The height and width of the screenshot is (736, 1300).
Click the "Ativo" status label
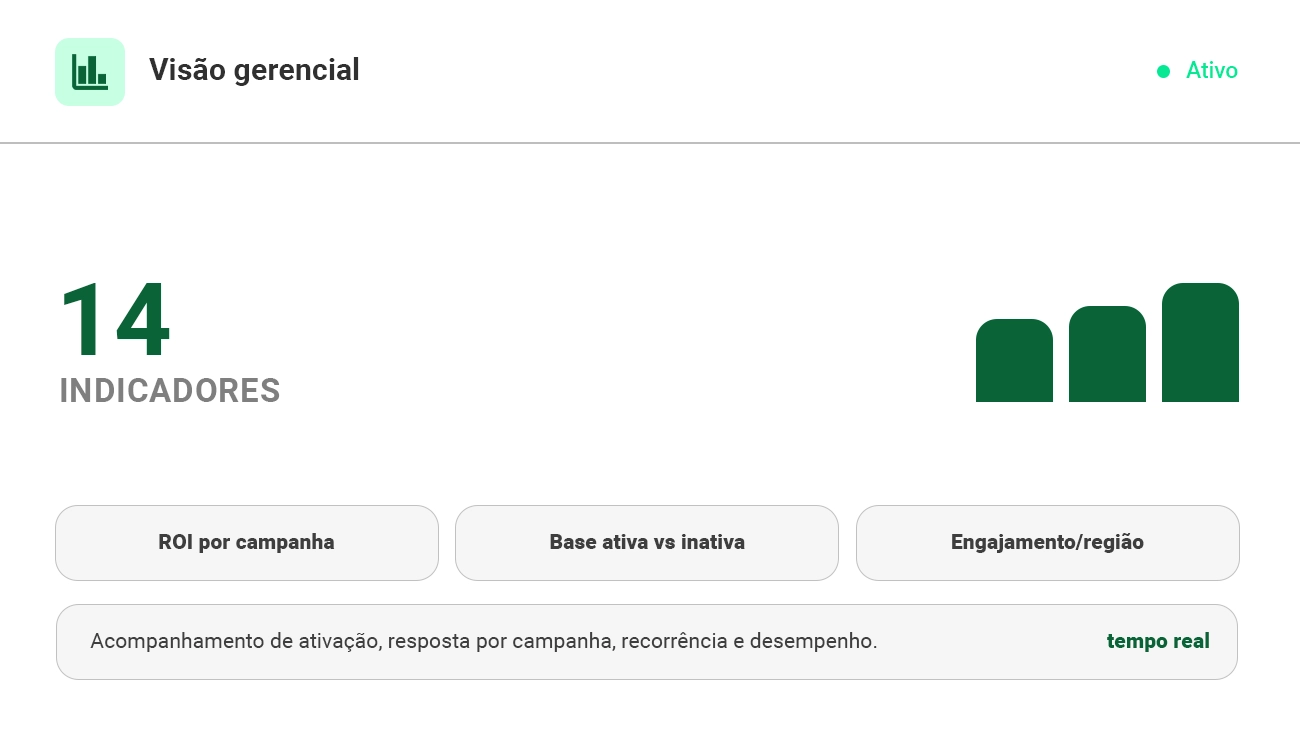click(1212, 71)
